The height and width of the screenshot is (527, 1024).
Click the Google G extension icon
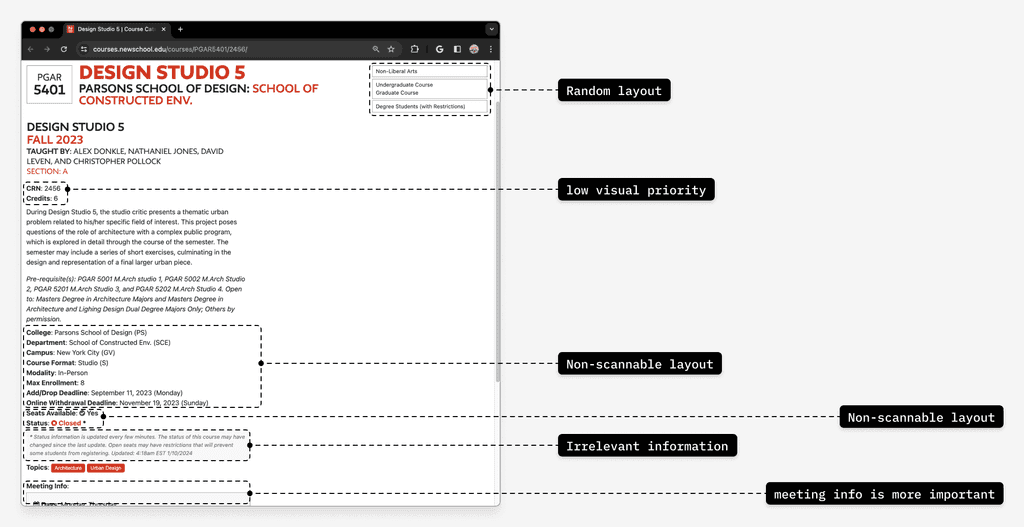440,49
